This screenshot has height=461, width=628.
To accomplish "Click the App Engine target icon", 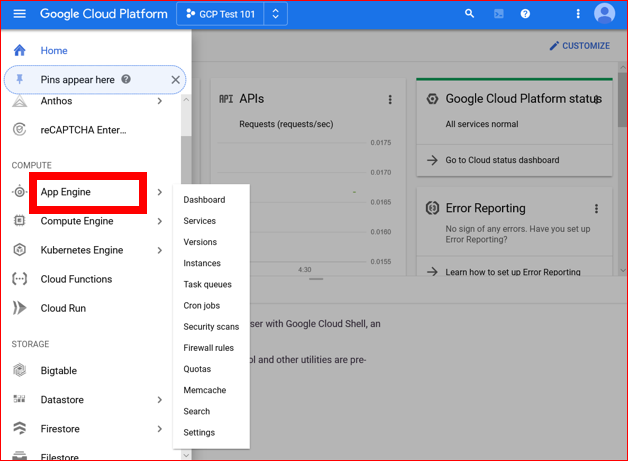I will (x=20, y=192).
